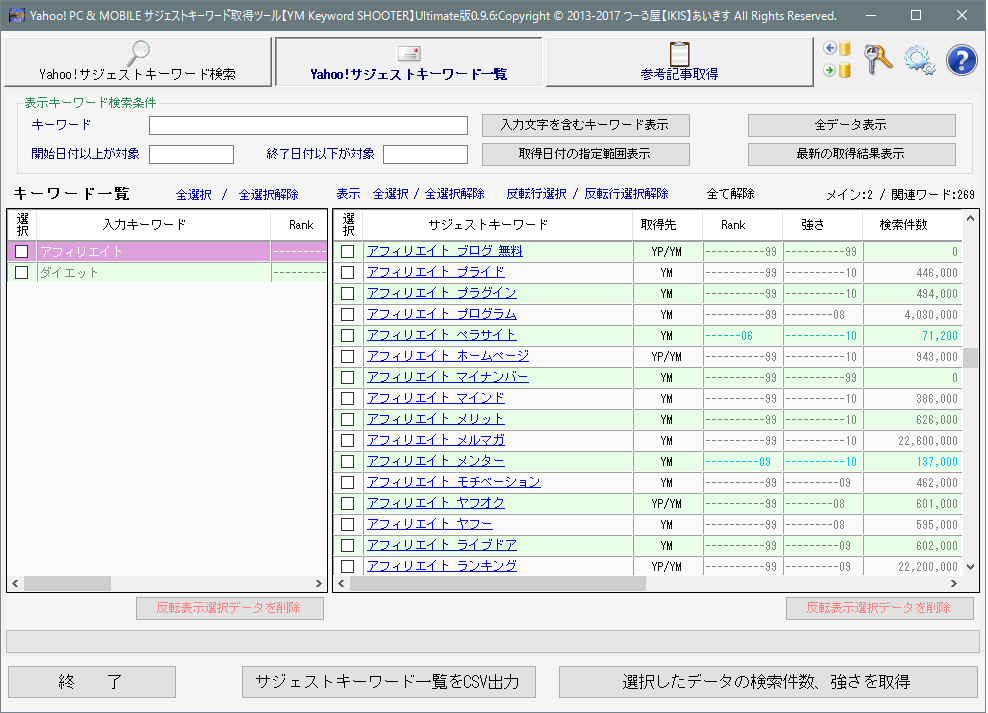The height and width of the screenshot is (713, 988).
Task: Sort by サジェストキーワード column header
Action: [x=498, y=225]
